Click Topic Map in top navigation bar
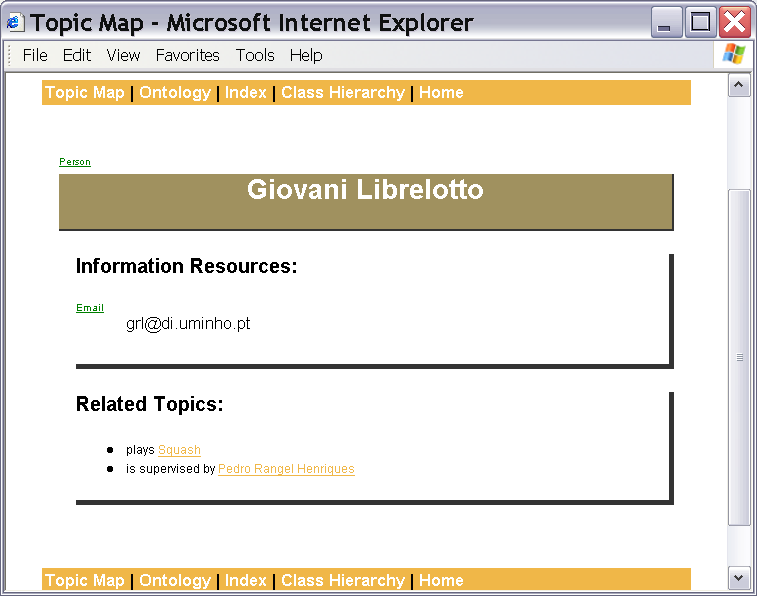 tap(85, 92)
